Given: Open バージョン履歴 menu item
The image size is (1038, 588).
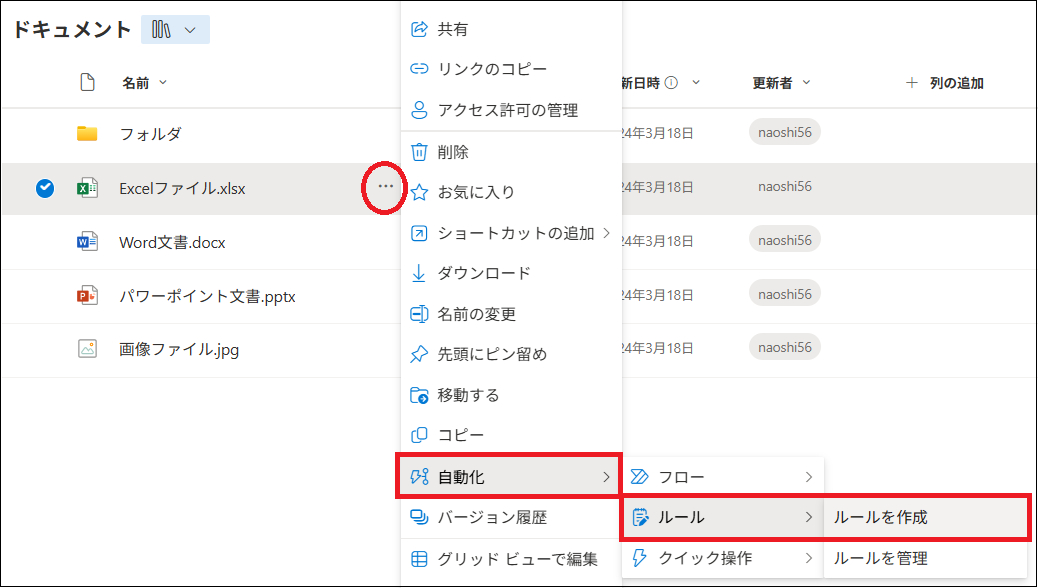Looking at the screenshot, I should click(x=511, y=517).
